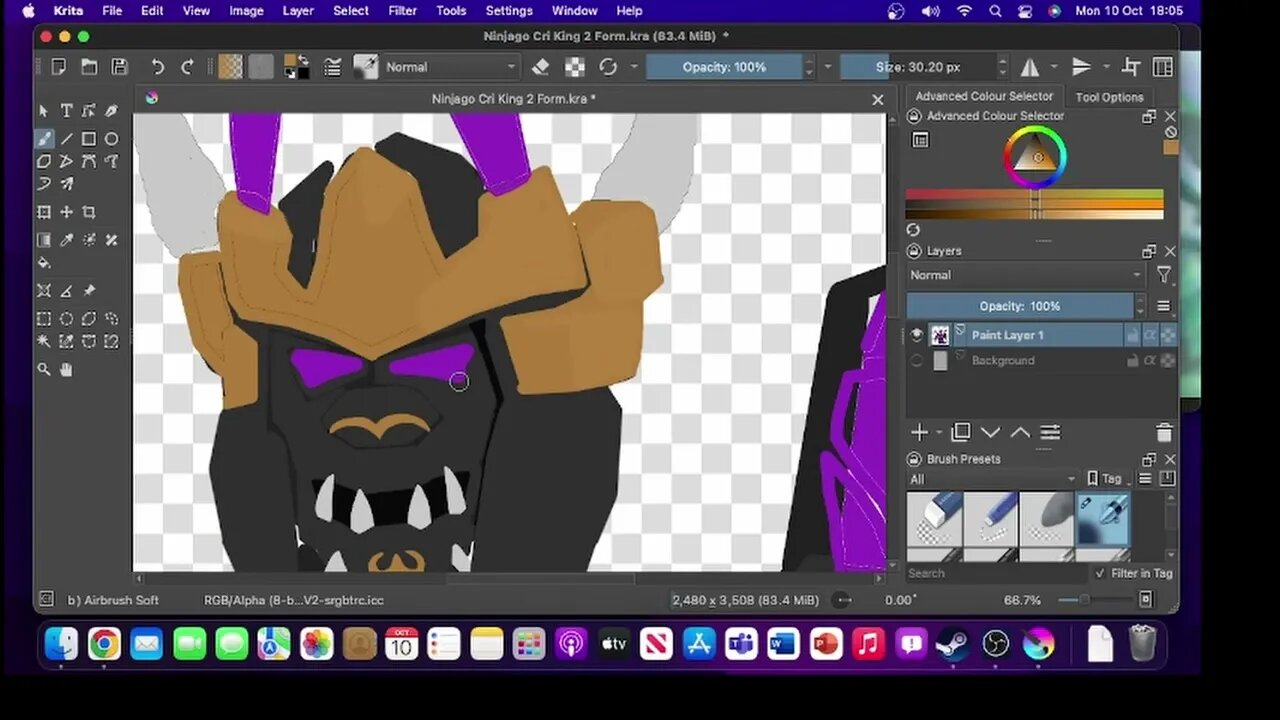Viewport: 1280px width, 720px height.
Task: Delete the layer with the trash icon
Action: [1164, 433]
